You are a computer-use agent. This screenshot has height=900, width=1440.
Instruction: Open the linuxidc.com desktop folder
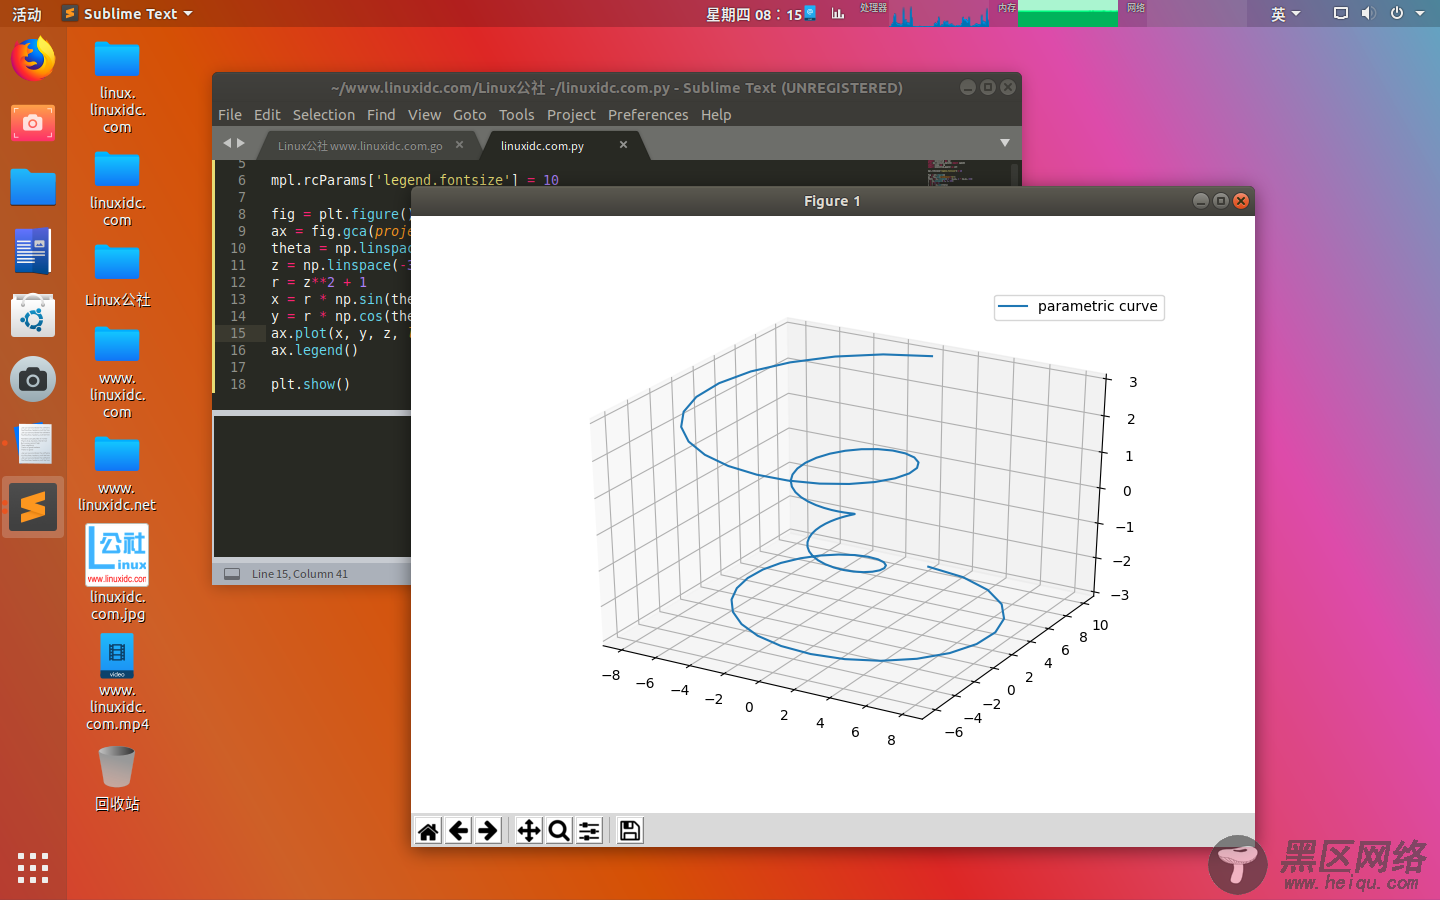coord(117,190)
